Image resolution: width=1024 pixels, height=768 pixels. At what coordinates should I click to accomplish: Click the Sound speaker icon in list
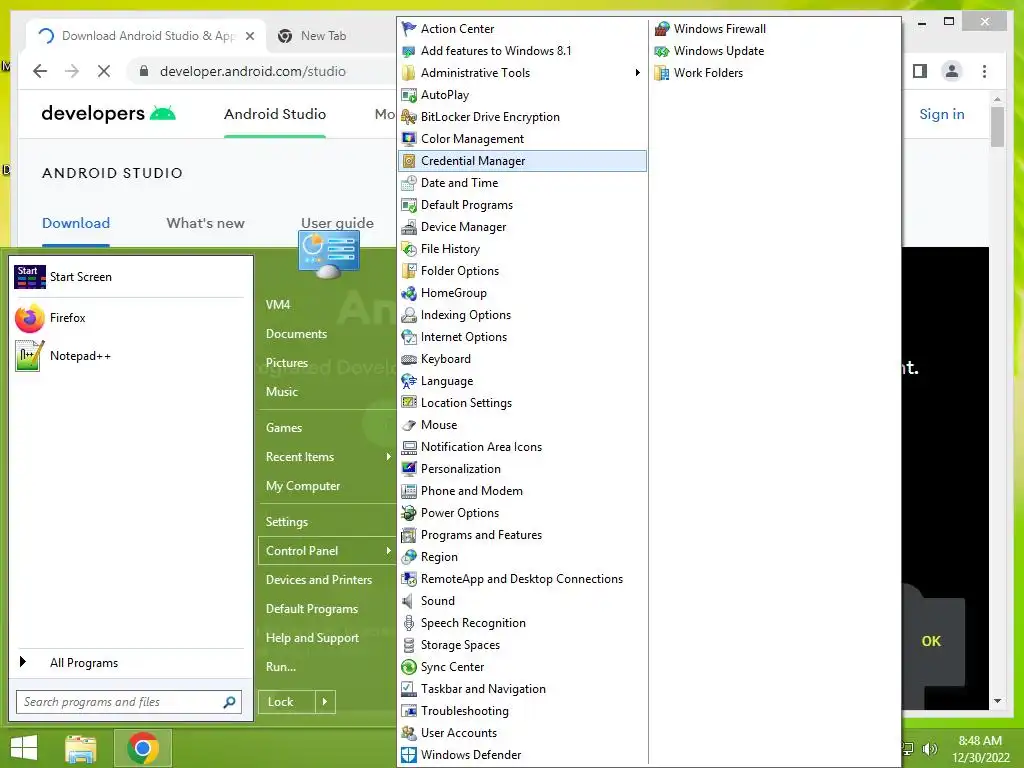coord(409,601)
